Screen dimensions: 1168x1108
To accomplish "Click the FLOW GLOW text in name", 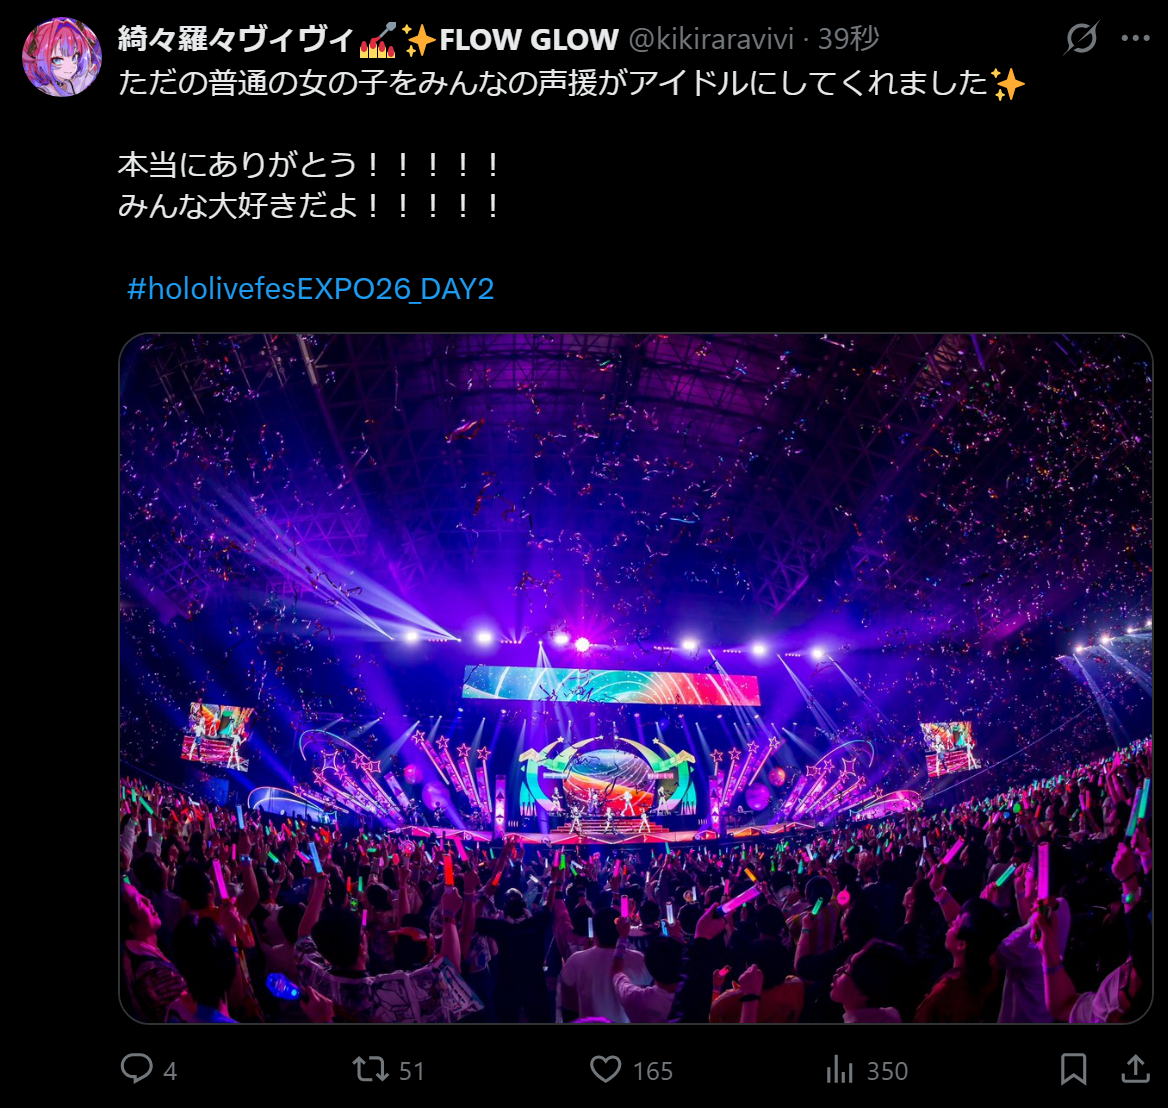I will tap(529, 39).
